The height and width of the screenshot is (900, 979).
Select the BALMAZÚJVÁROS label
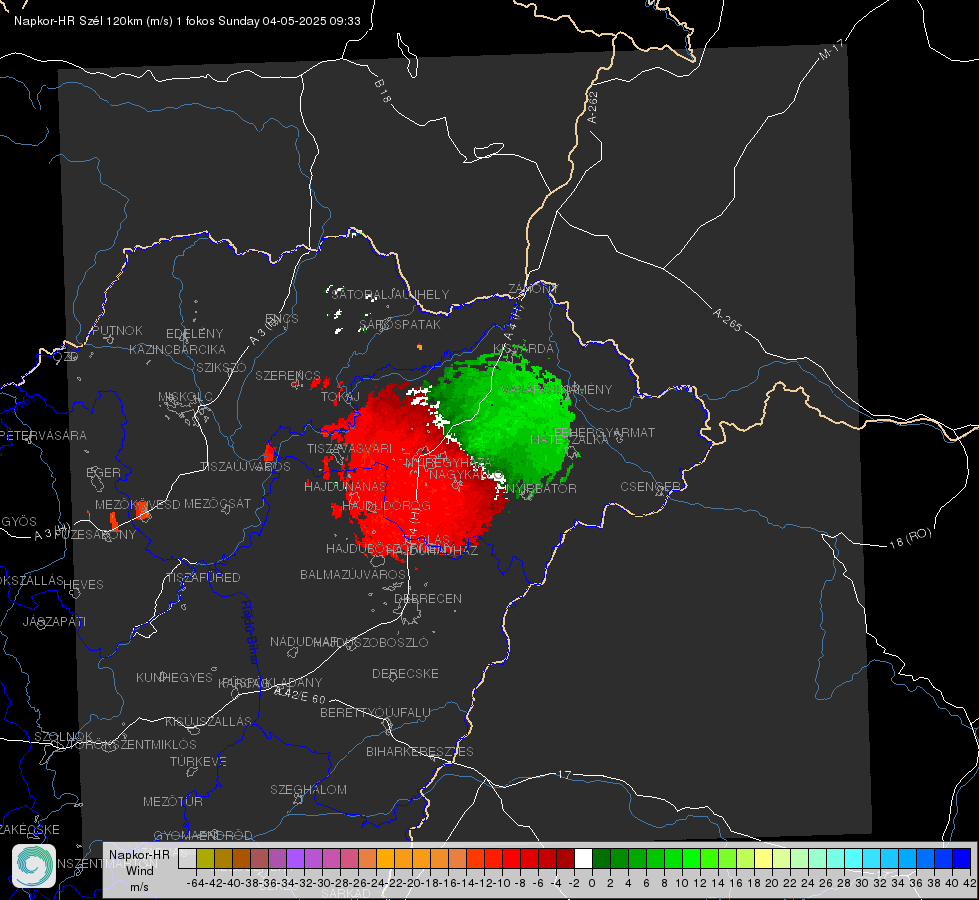tap(353, 574)
